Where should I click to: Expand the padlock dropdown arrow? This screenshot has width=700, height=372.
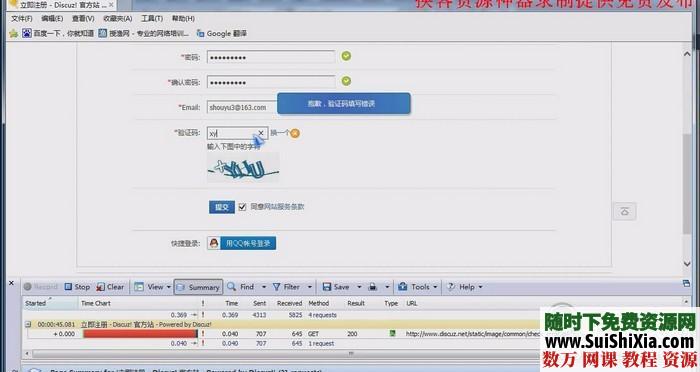(387, 287)
